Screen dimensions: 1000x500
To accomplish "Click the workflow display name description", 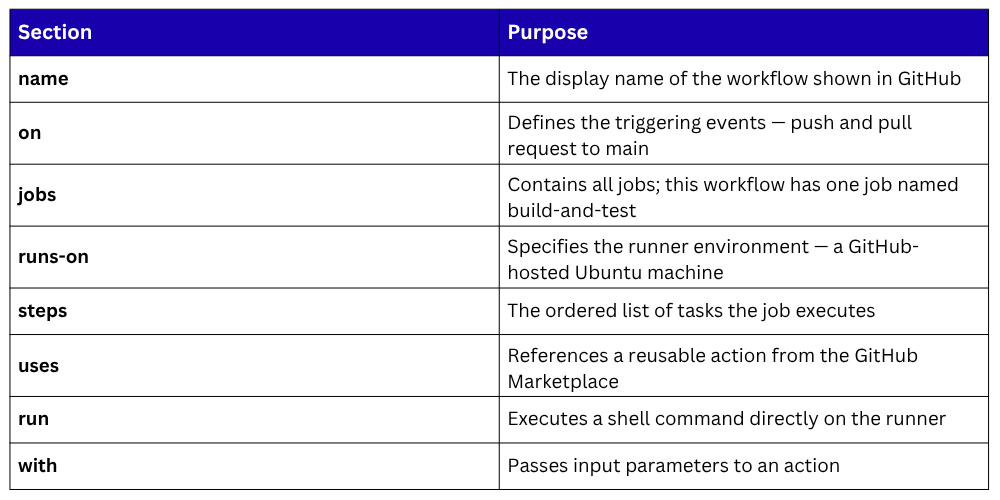I will [734, 78].
